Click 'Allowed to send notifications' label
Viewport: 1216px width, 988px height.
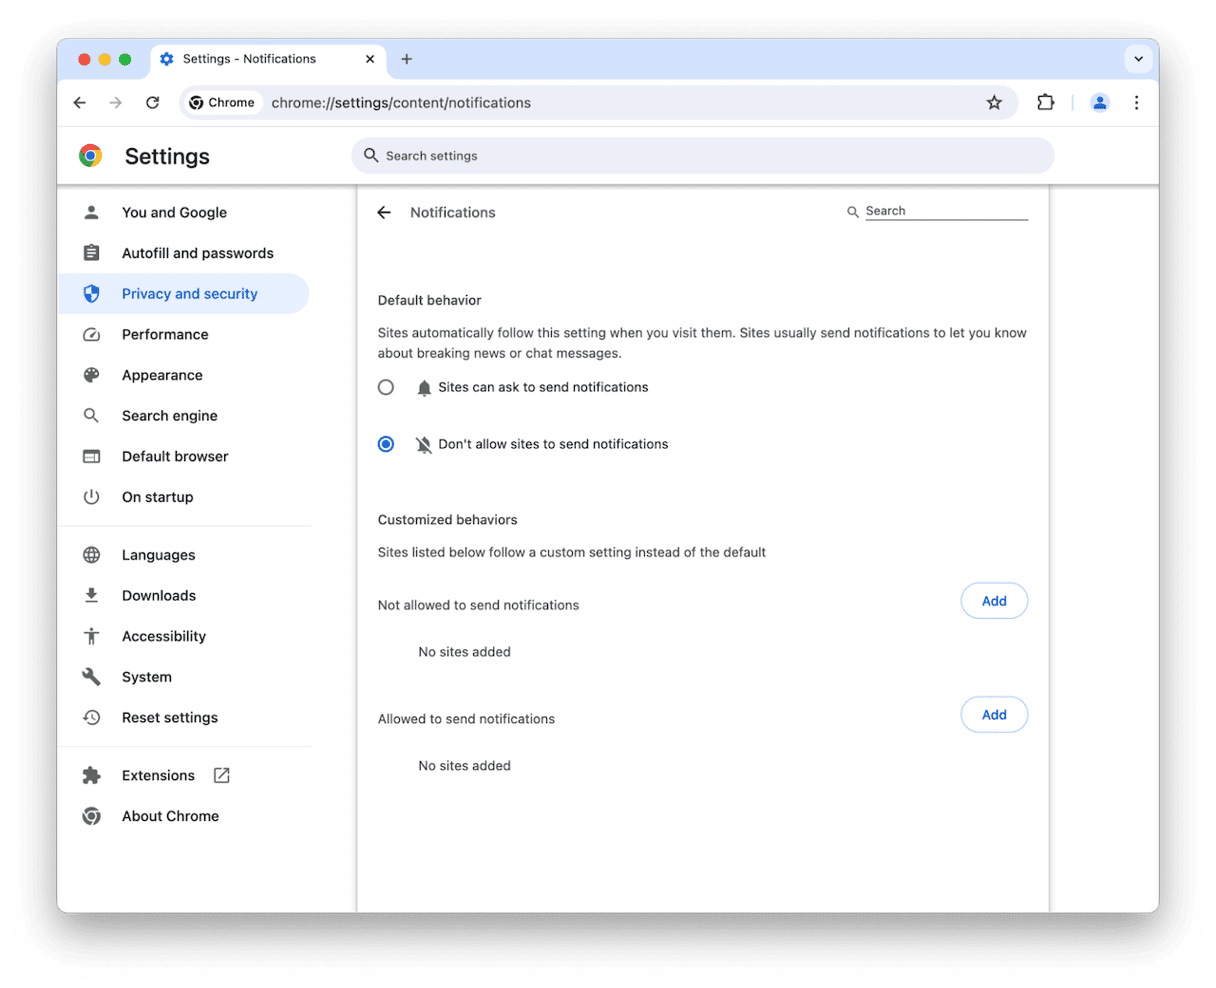tap(466, 719)
